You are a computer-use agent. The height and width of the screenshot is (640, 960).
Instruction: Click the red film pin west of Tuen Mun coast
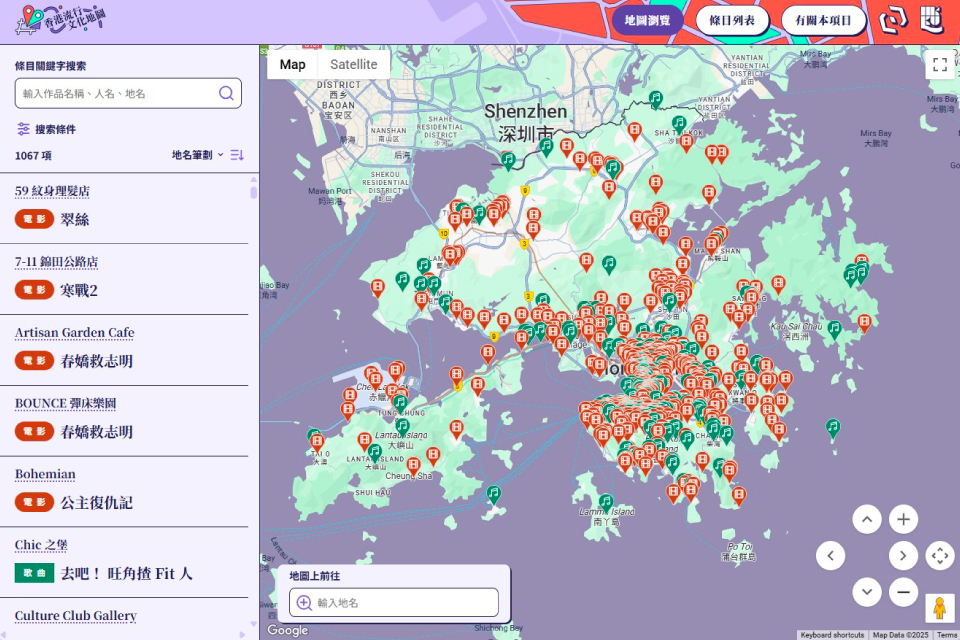(x=378, y=288)
